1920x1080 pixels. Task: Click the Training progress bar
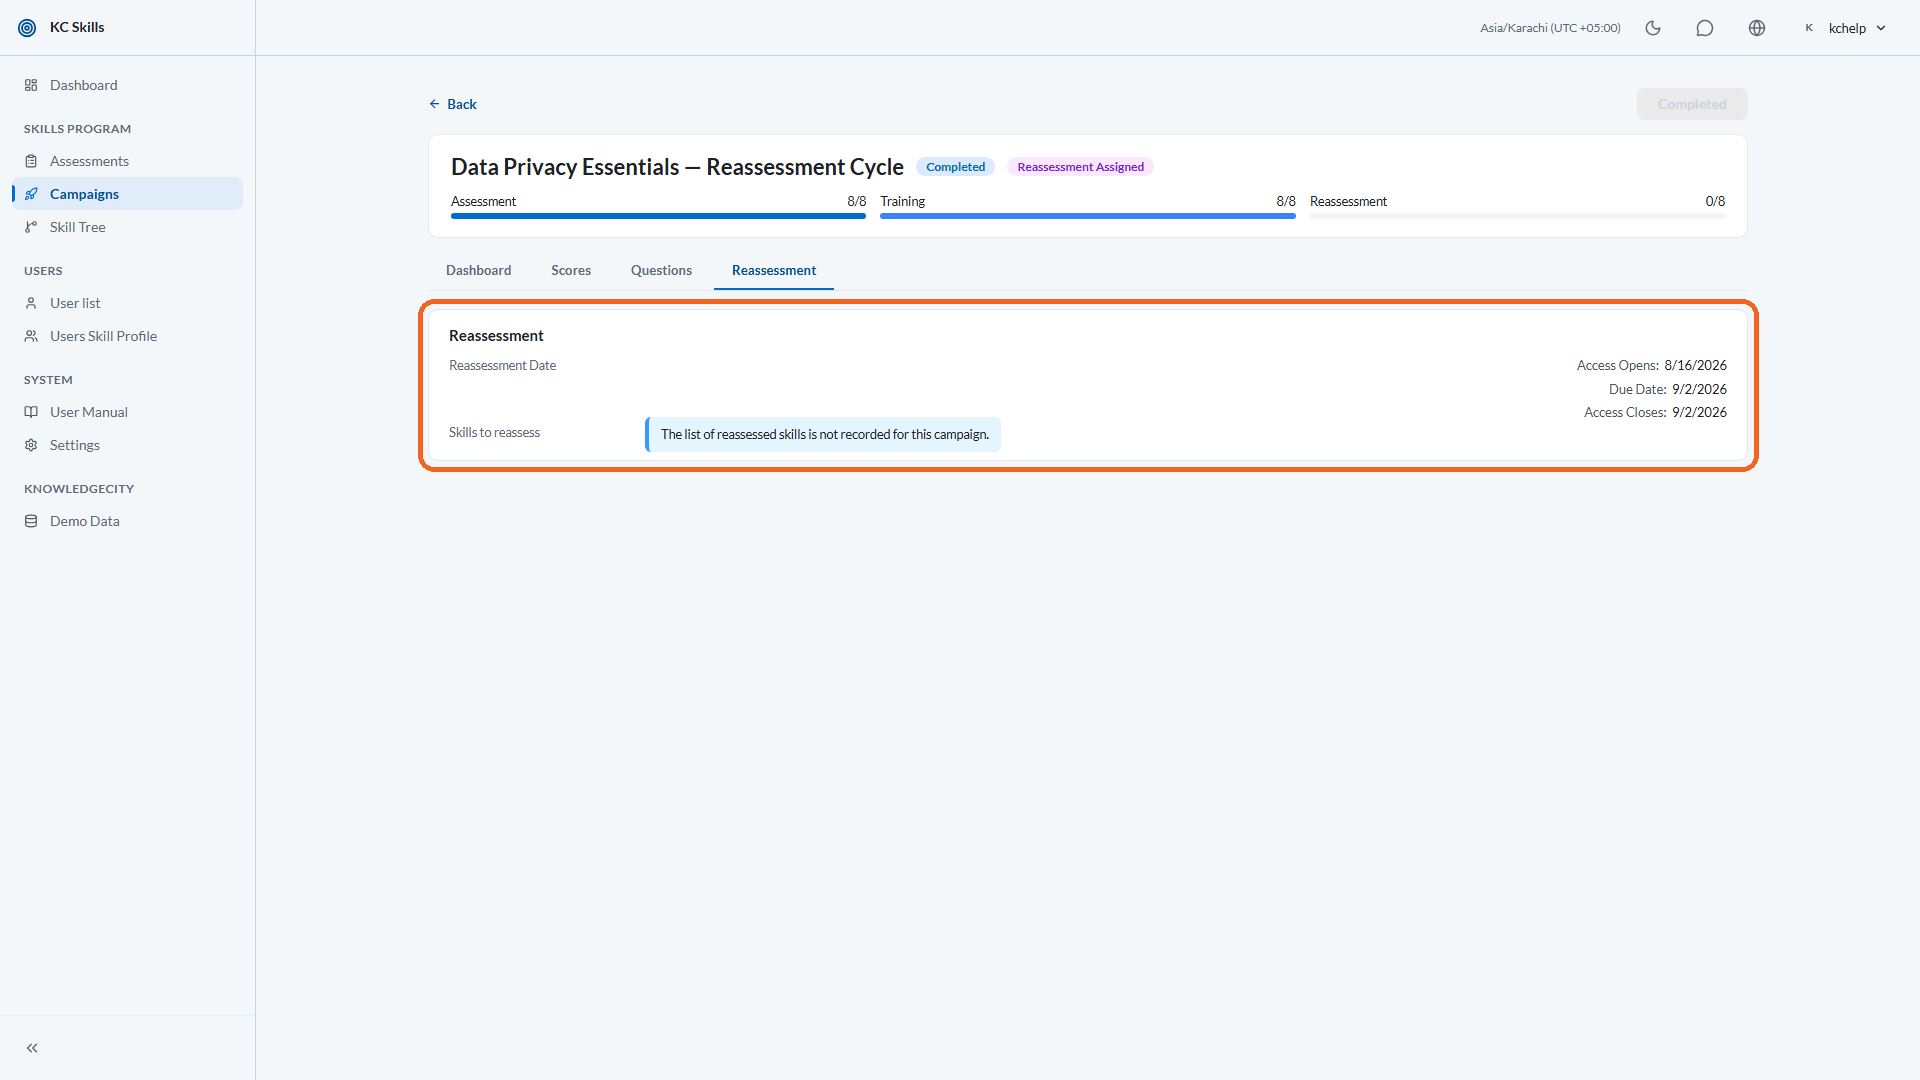pyautogui.click(x=1088, y=216)
